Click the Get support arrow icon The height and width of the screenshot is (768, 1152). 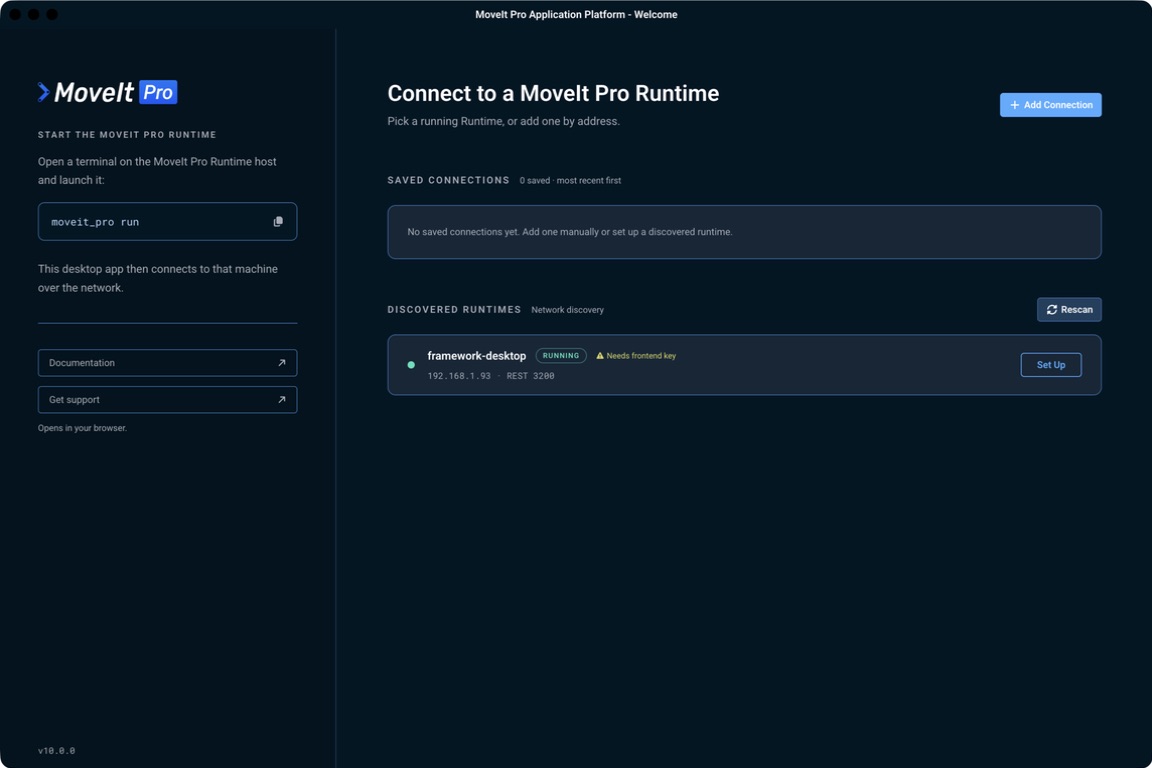[281, 400]
